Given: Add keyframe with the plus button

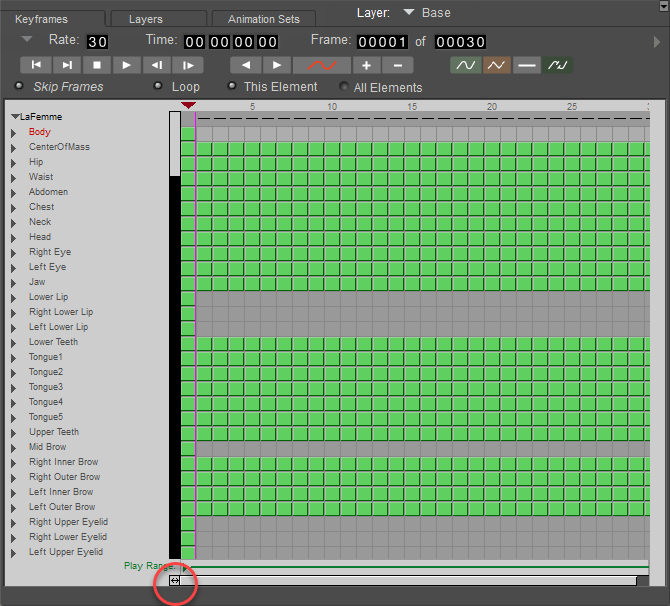Looking at the screenshot, I should (366, 65).
